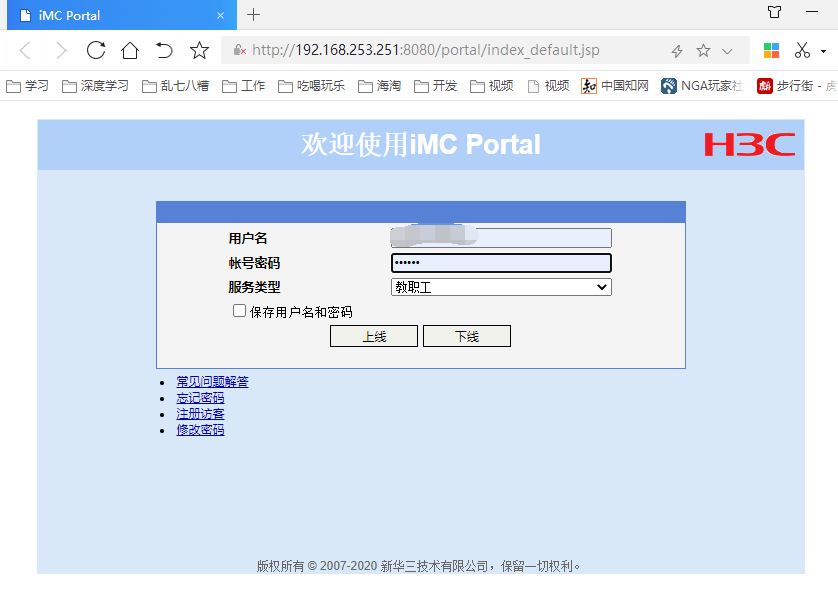Open the scissors tool dropdown arrow
The width and height of the screenshot is (838, 591).
click(x=823, y=51)
